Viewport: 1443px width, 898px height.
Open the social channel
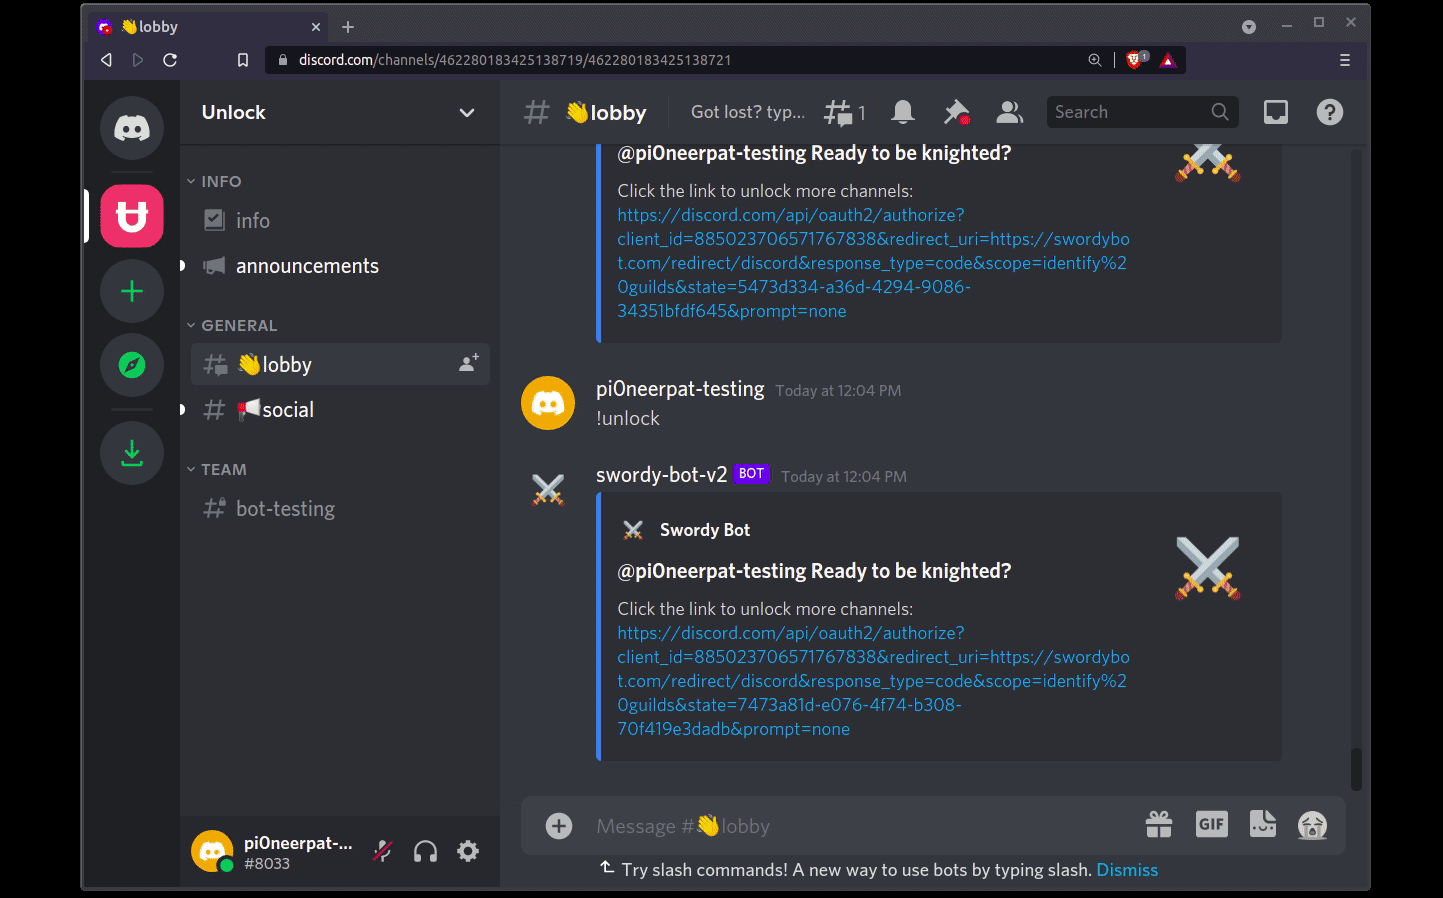(x=340, y=409)
